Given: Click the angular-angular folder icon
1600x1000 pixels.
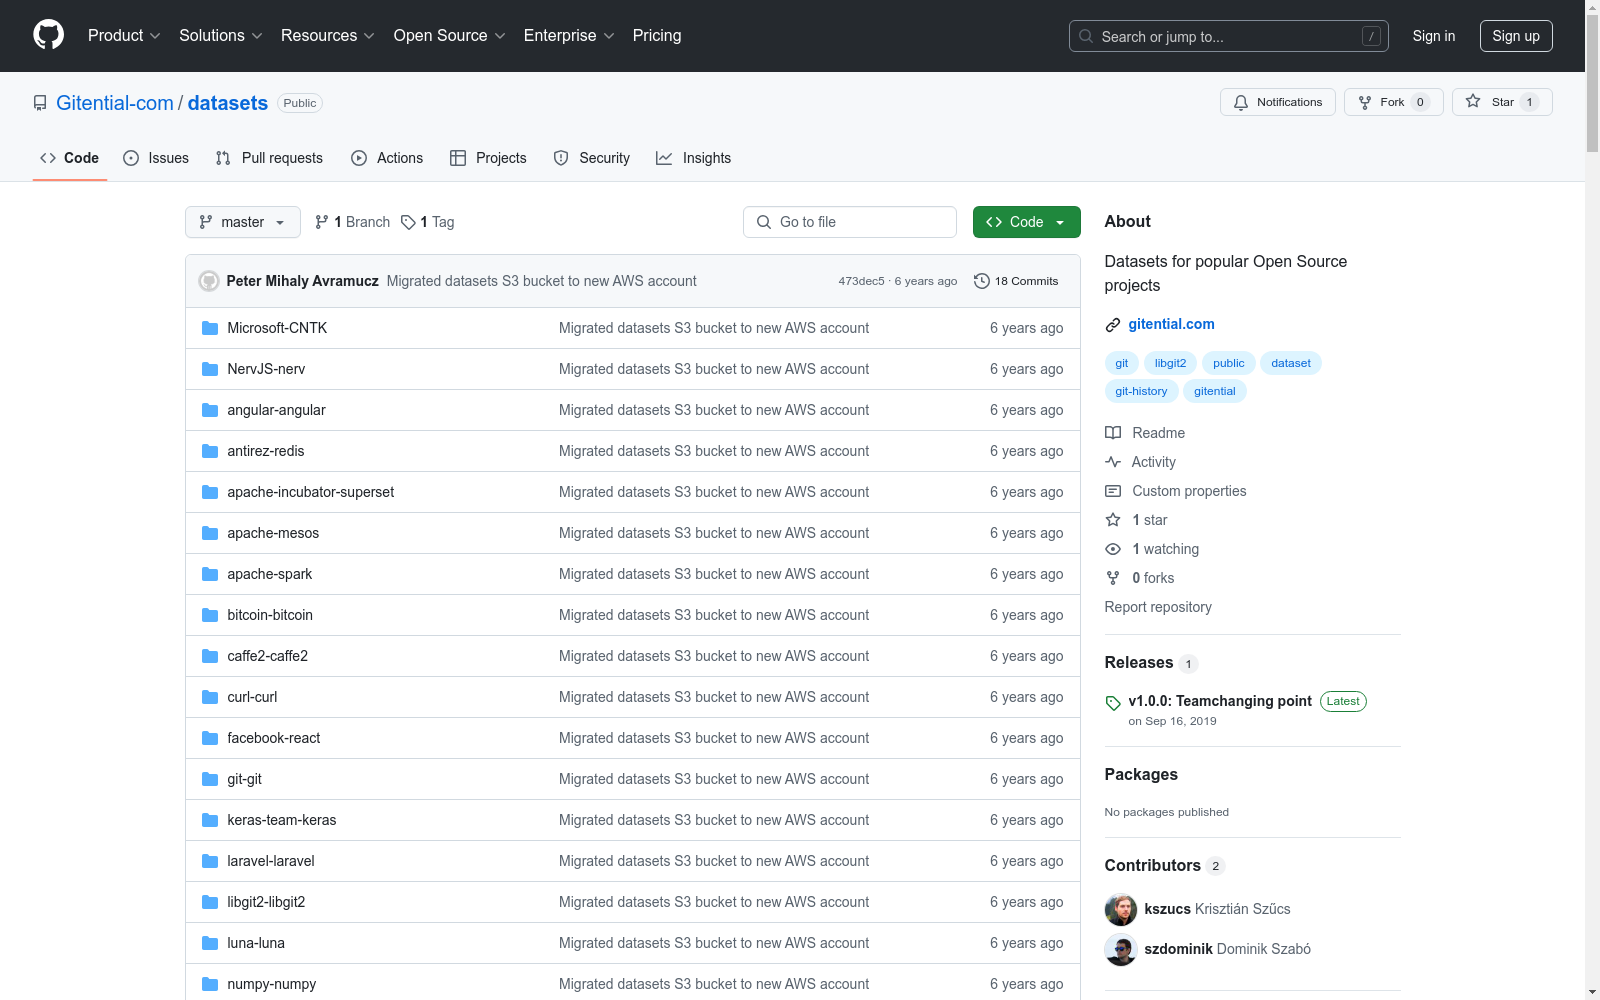Looking at the screenshot, I should click(x=210, y=410).
